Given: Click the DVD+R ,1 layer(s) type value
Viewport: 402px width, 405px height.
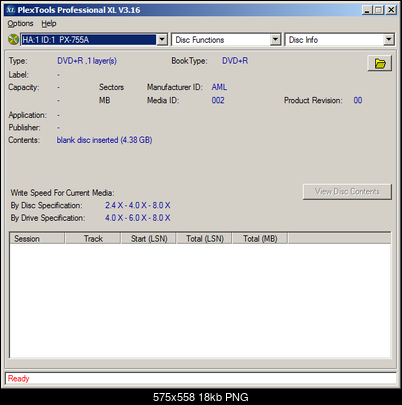Looking at the screenshot, I should 87,61.
